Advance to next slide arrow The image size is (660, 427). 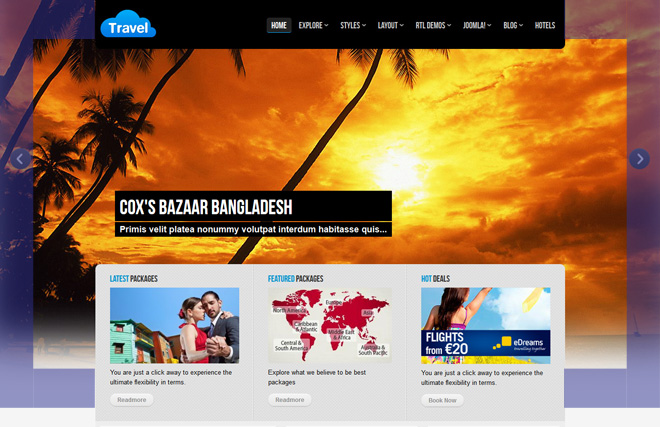(639, 159)
